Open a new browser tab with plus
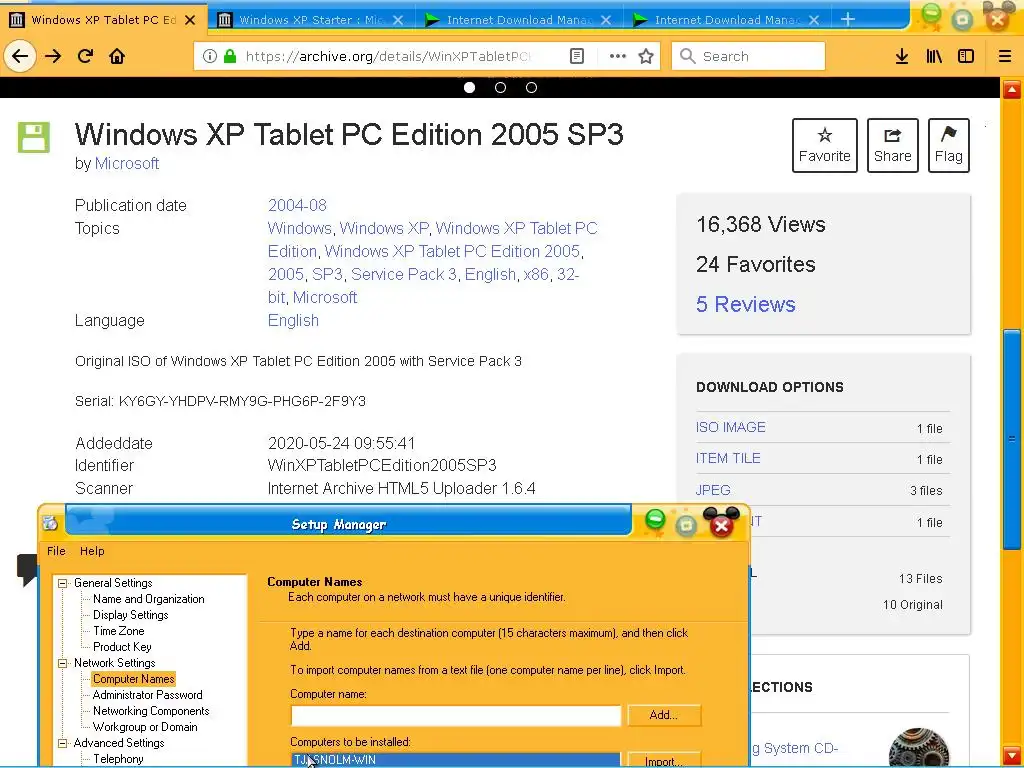 tap(848, 20)
